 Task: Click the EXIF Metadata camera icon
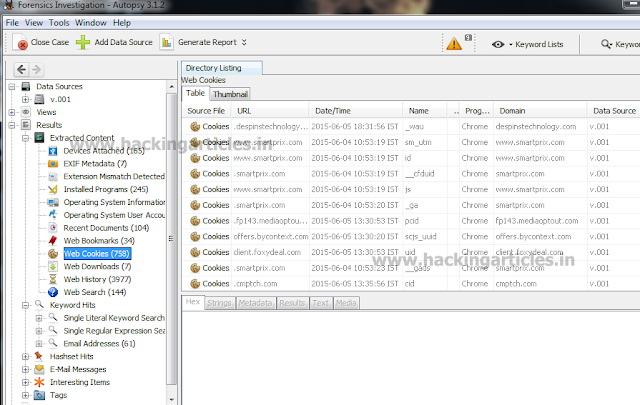53,164
